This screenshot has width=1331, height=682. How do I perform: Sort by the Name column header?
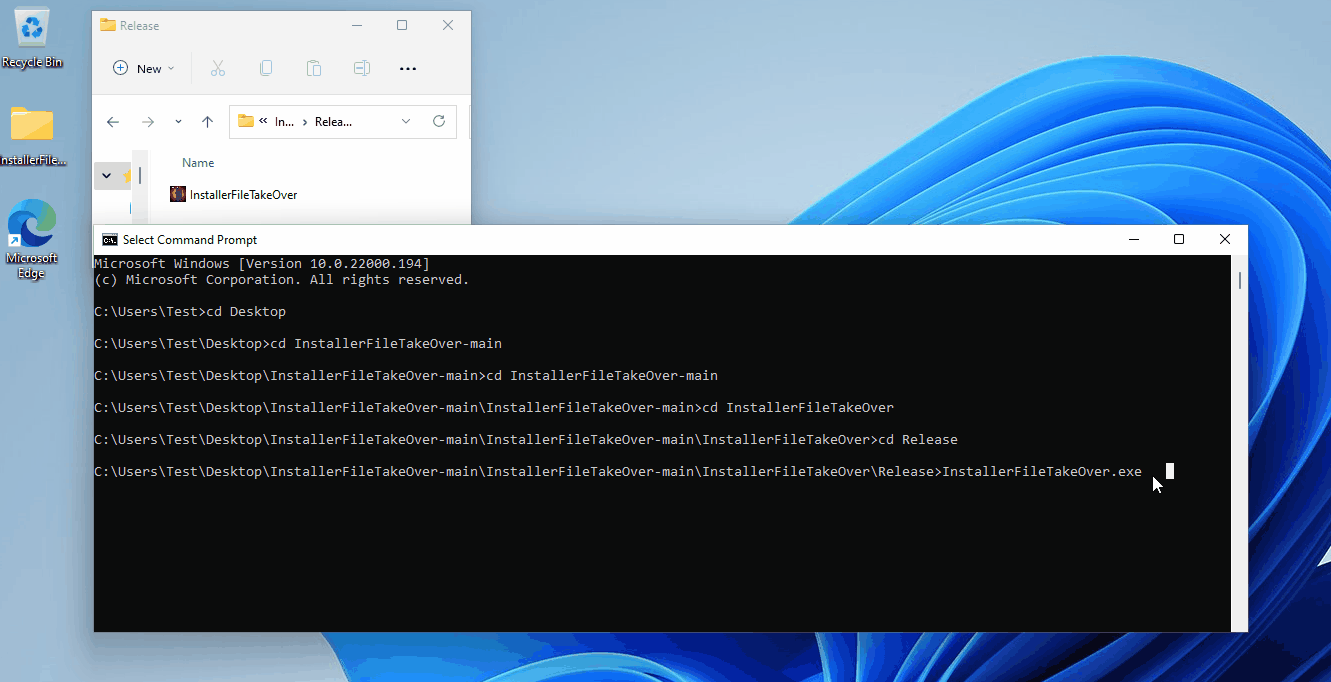(x=198, y=163)
